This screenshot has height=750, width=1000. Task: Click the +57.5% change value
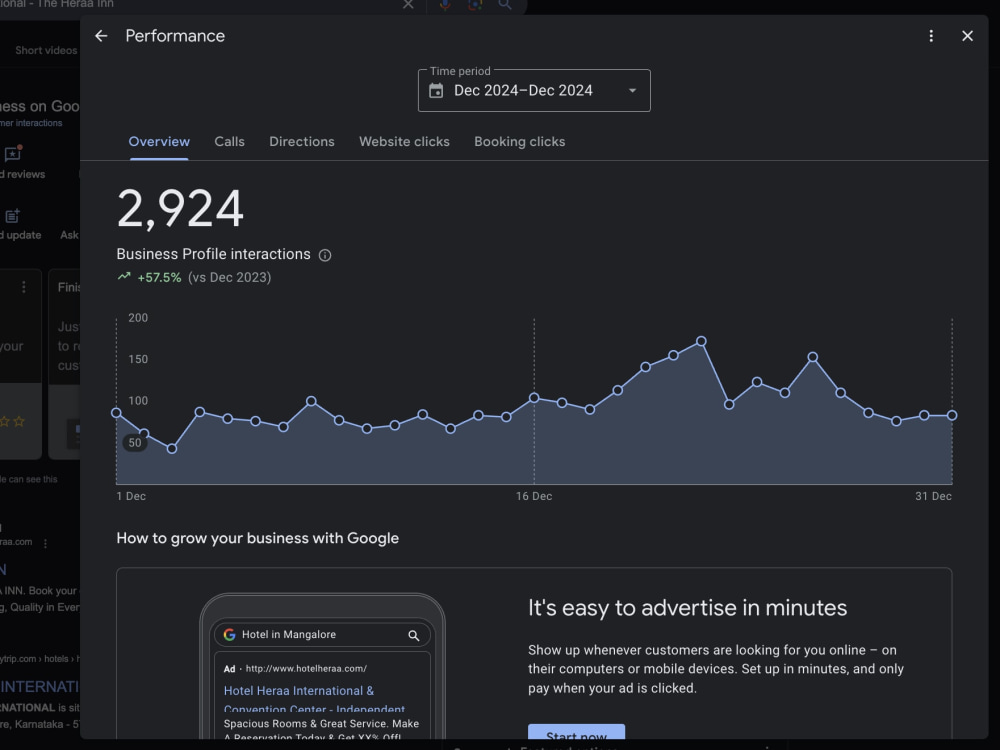point(159,277)
